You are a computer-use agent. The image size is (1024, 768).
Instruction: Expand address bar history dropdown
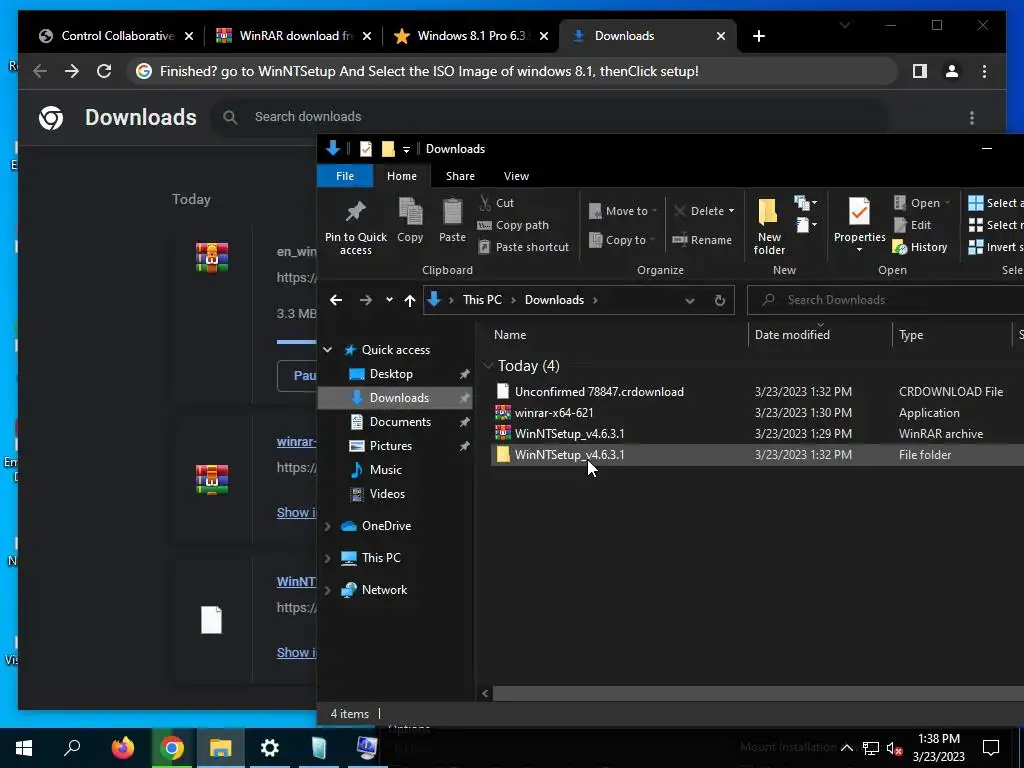click(690, 300)
